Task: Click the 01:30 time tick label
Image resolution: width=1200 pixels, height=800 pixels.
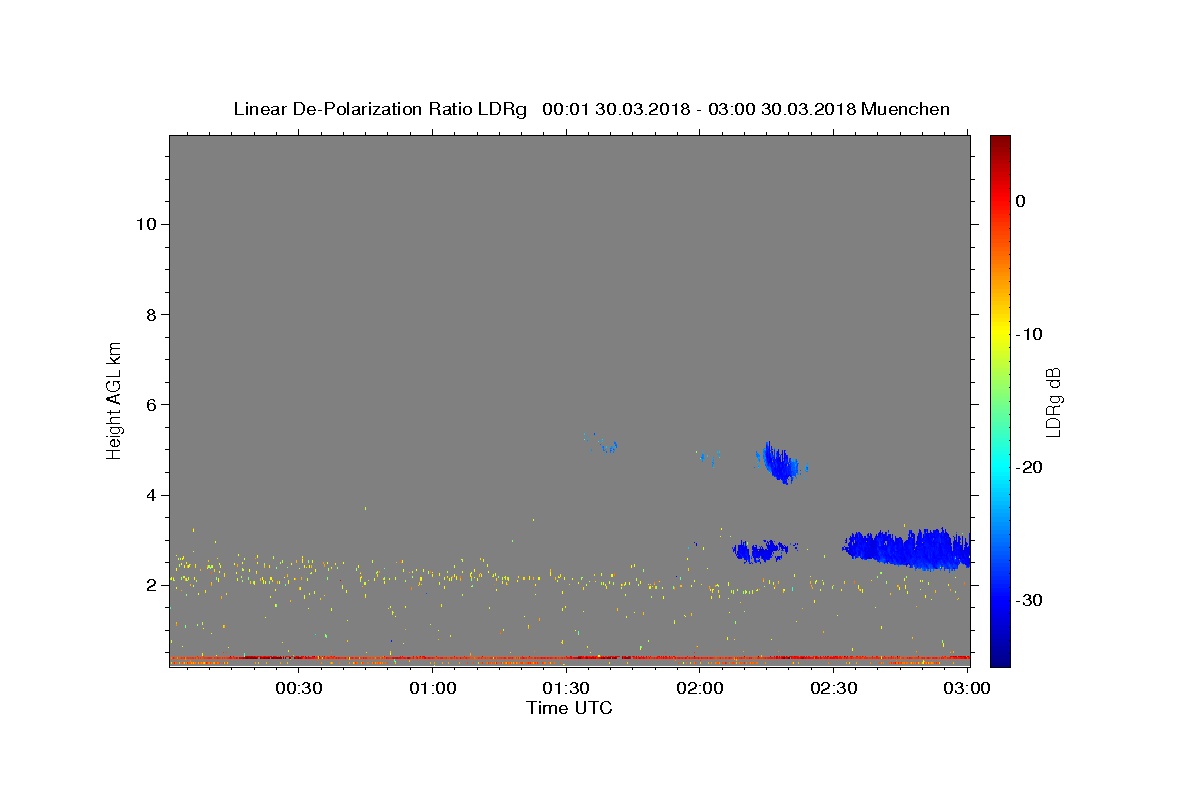Action: click(566, 689)
